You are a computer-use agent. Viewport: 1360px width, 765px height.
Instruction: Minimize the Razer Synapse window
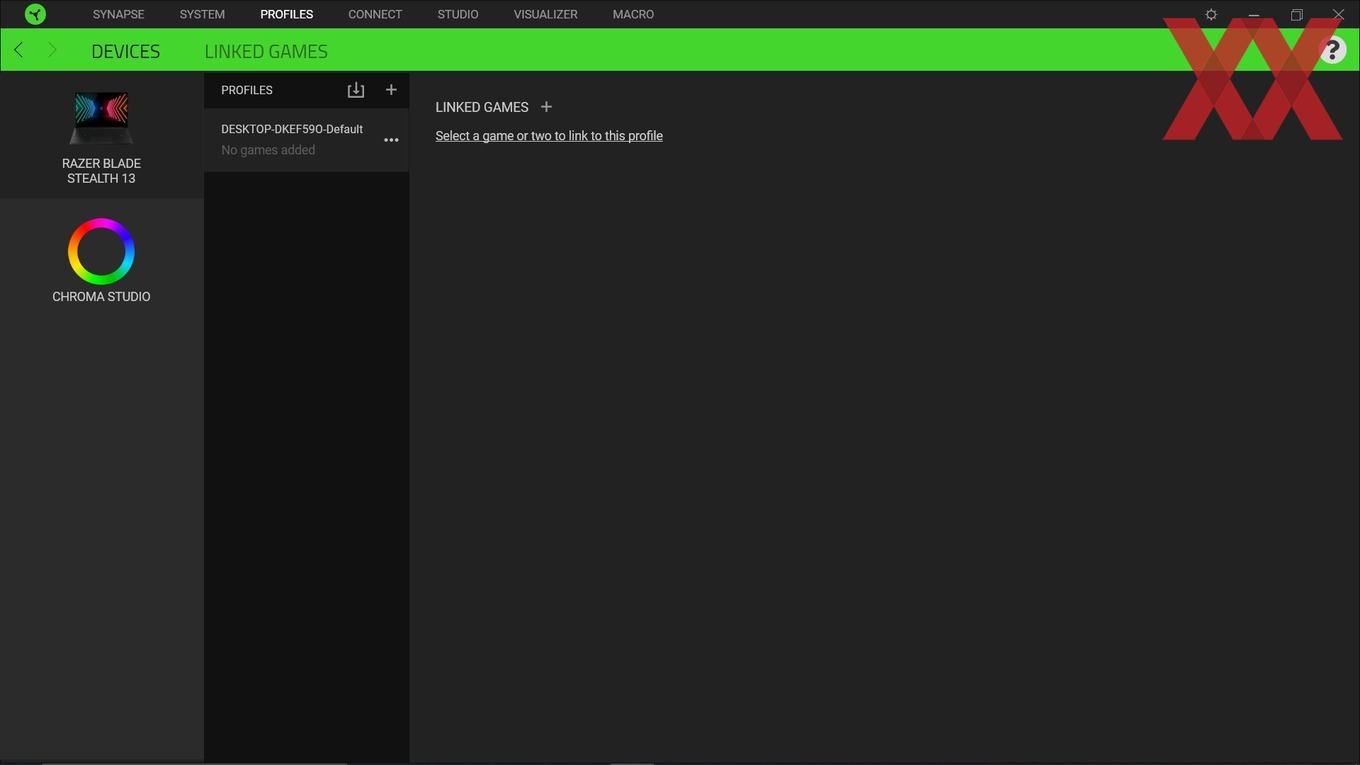pos(1254,15)
